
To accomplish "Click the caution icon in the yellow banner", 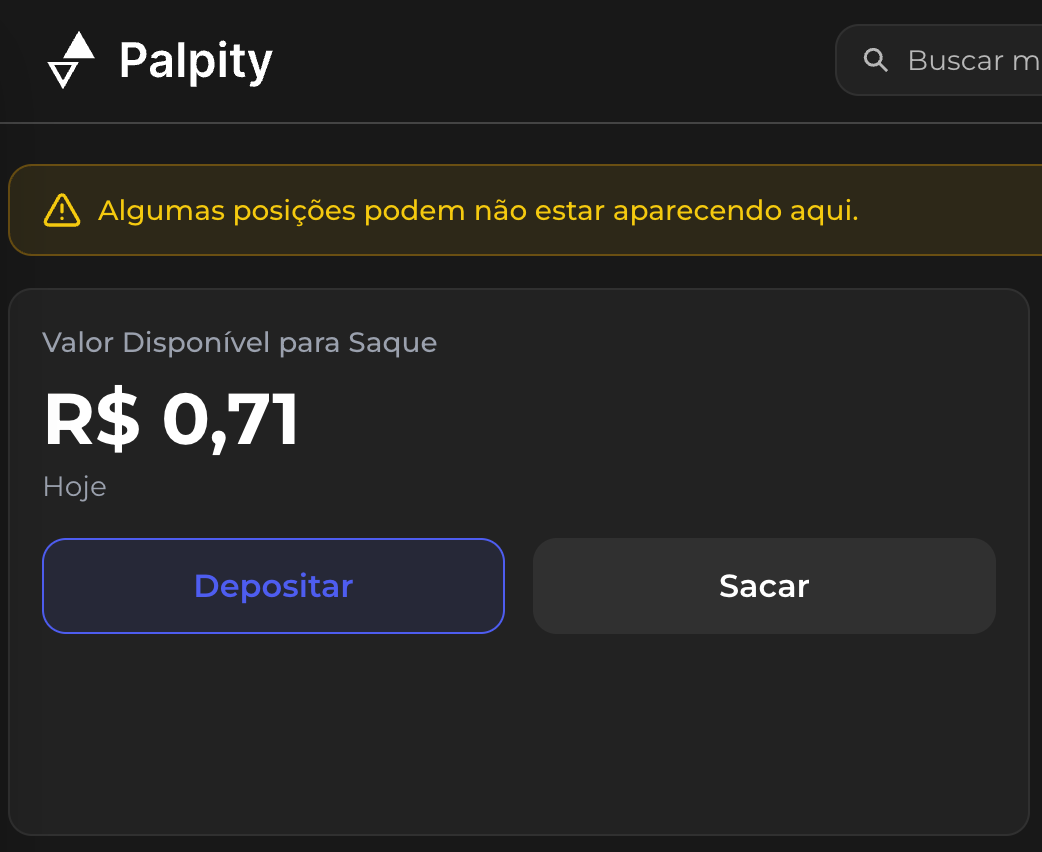I will (x=61, y=210).
